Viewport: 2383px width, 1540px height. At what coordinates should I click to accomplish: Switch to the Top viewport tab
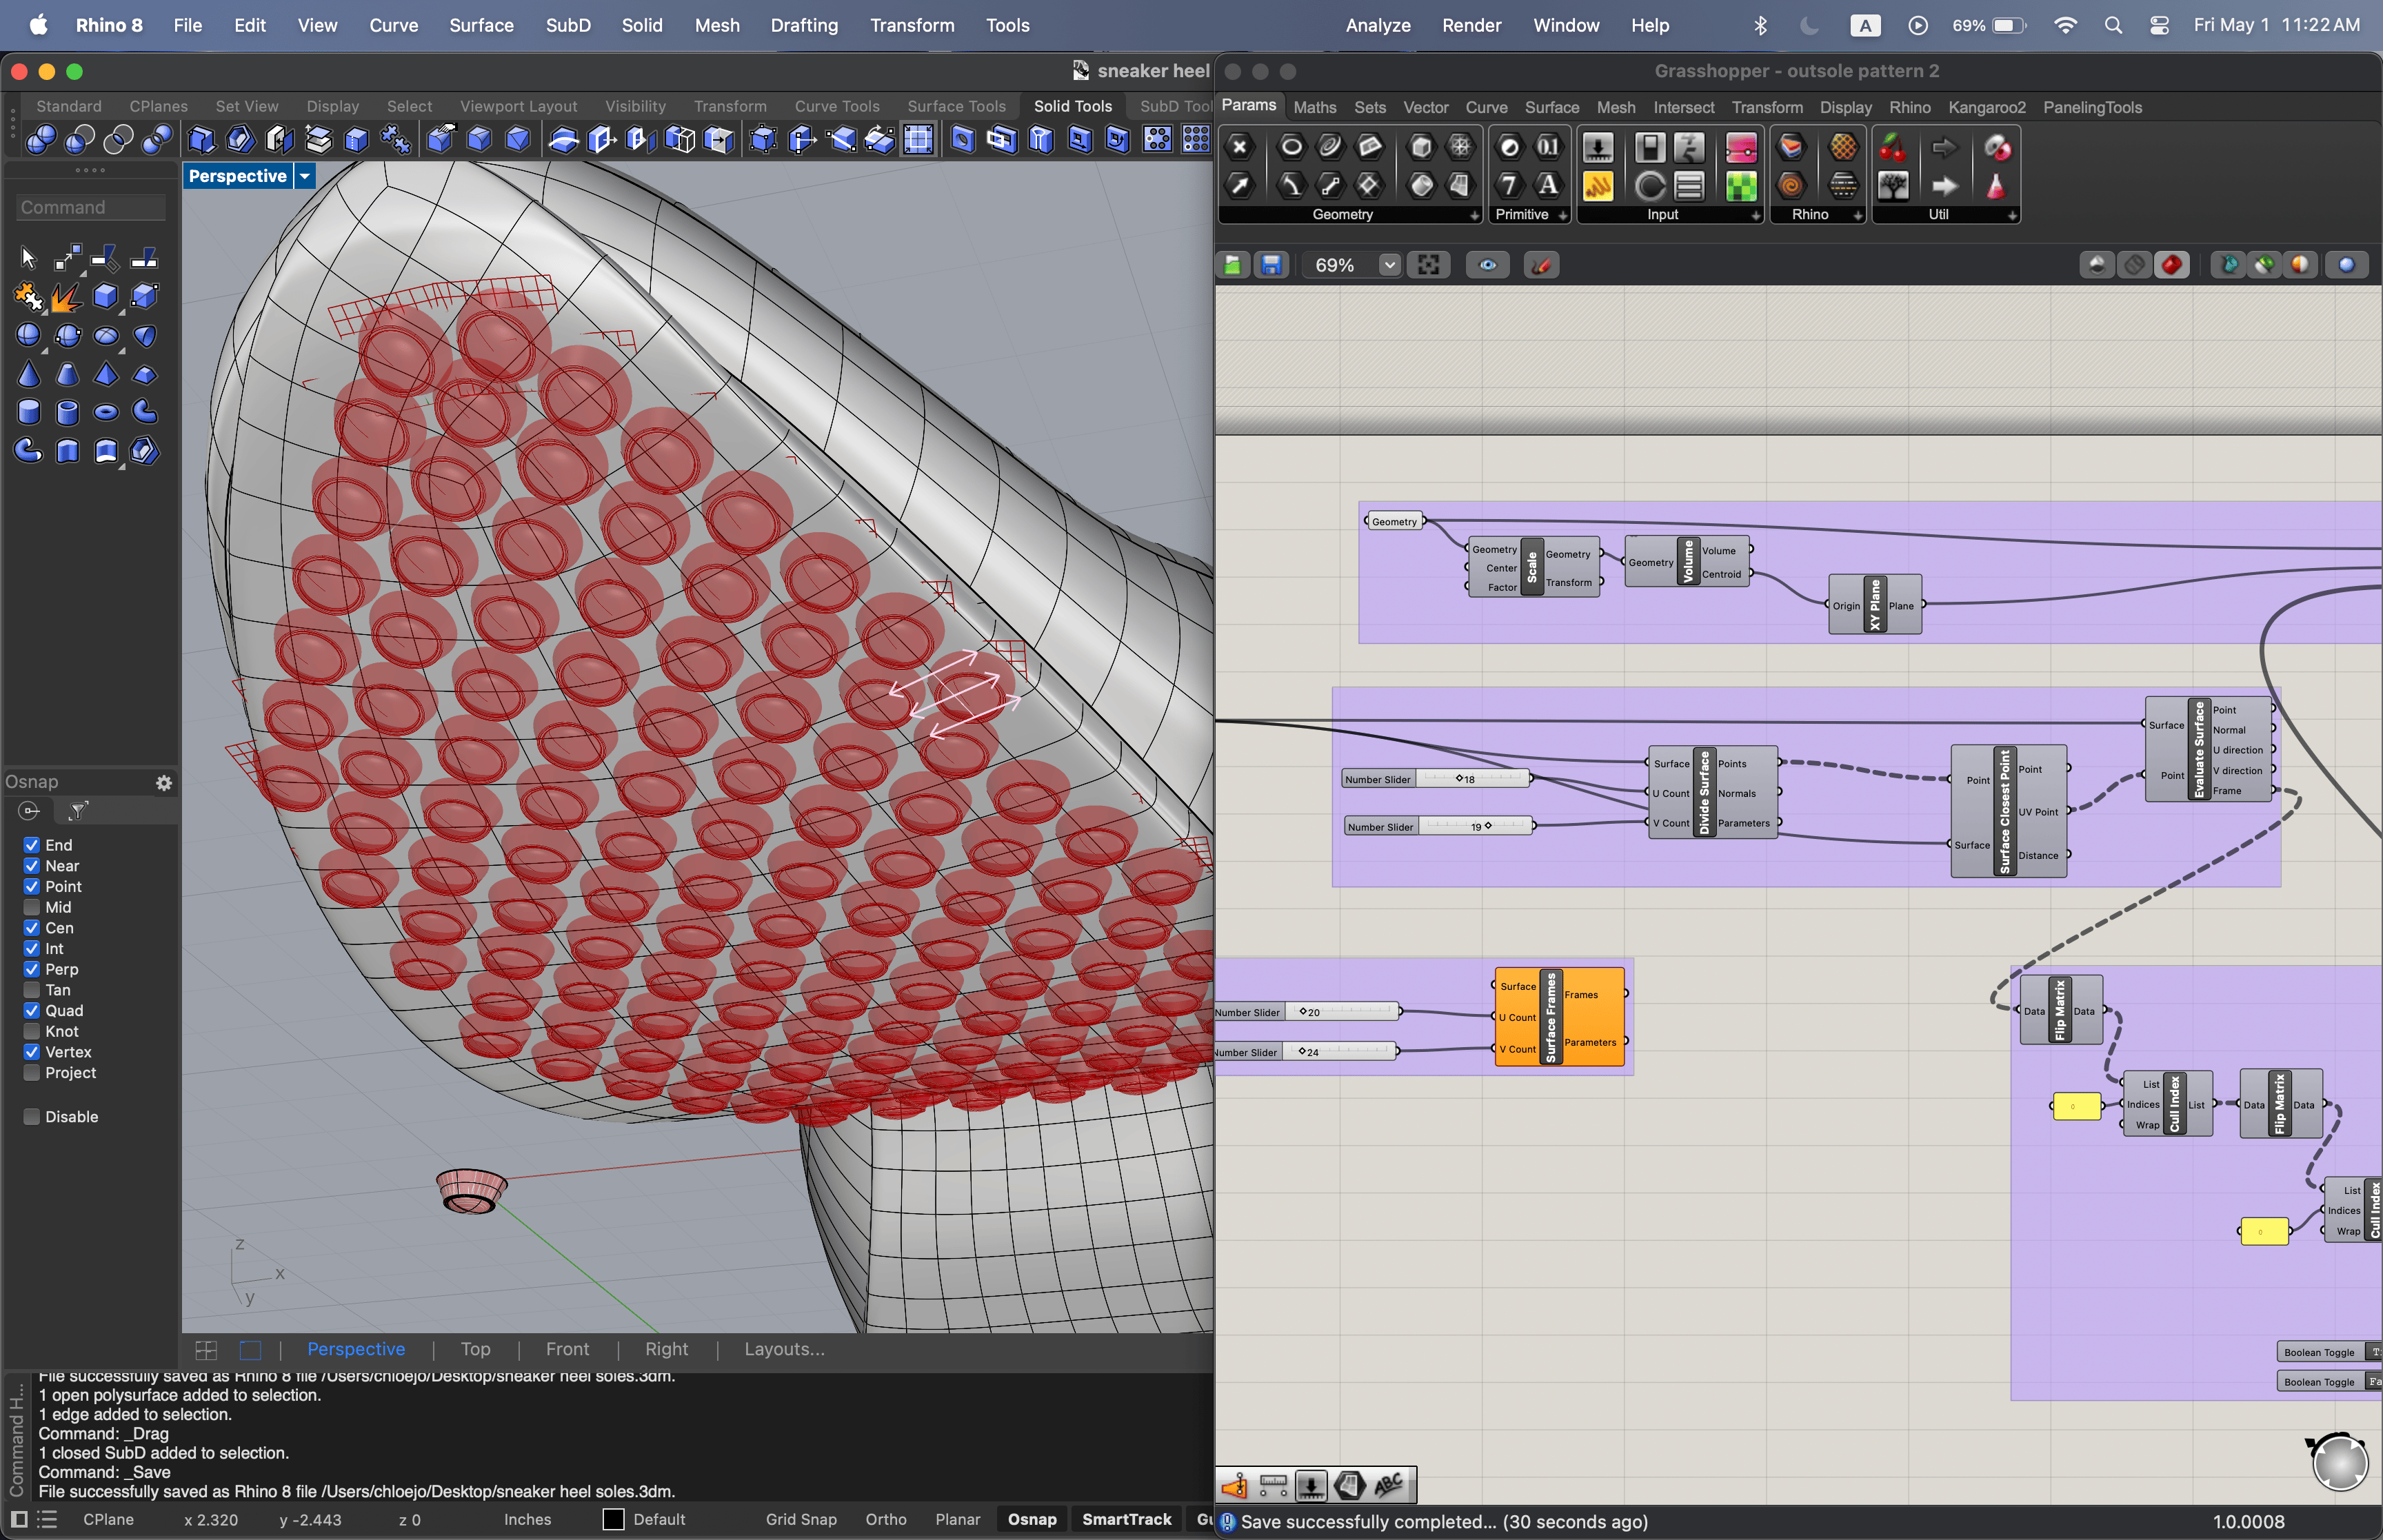pyautogui.click(x=475, y=1349)
